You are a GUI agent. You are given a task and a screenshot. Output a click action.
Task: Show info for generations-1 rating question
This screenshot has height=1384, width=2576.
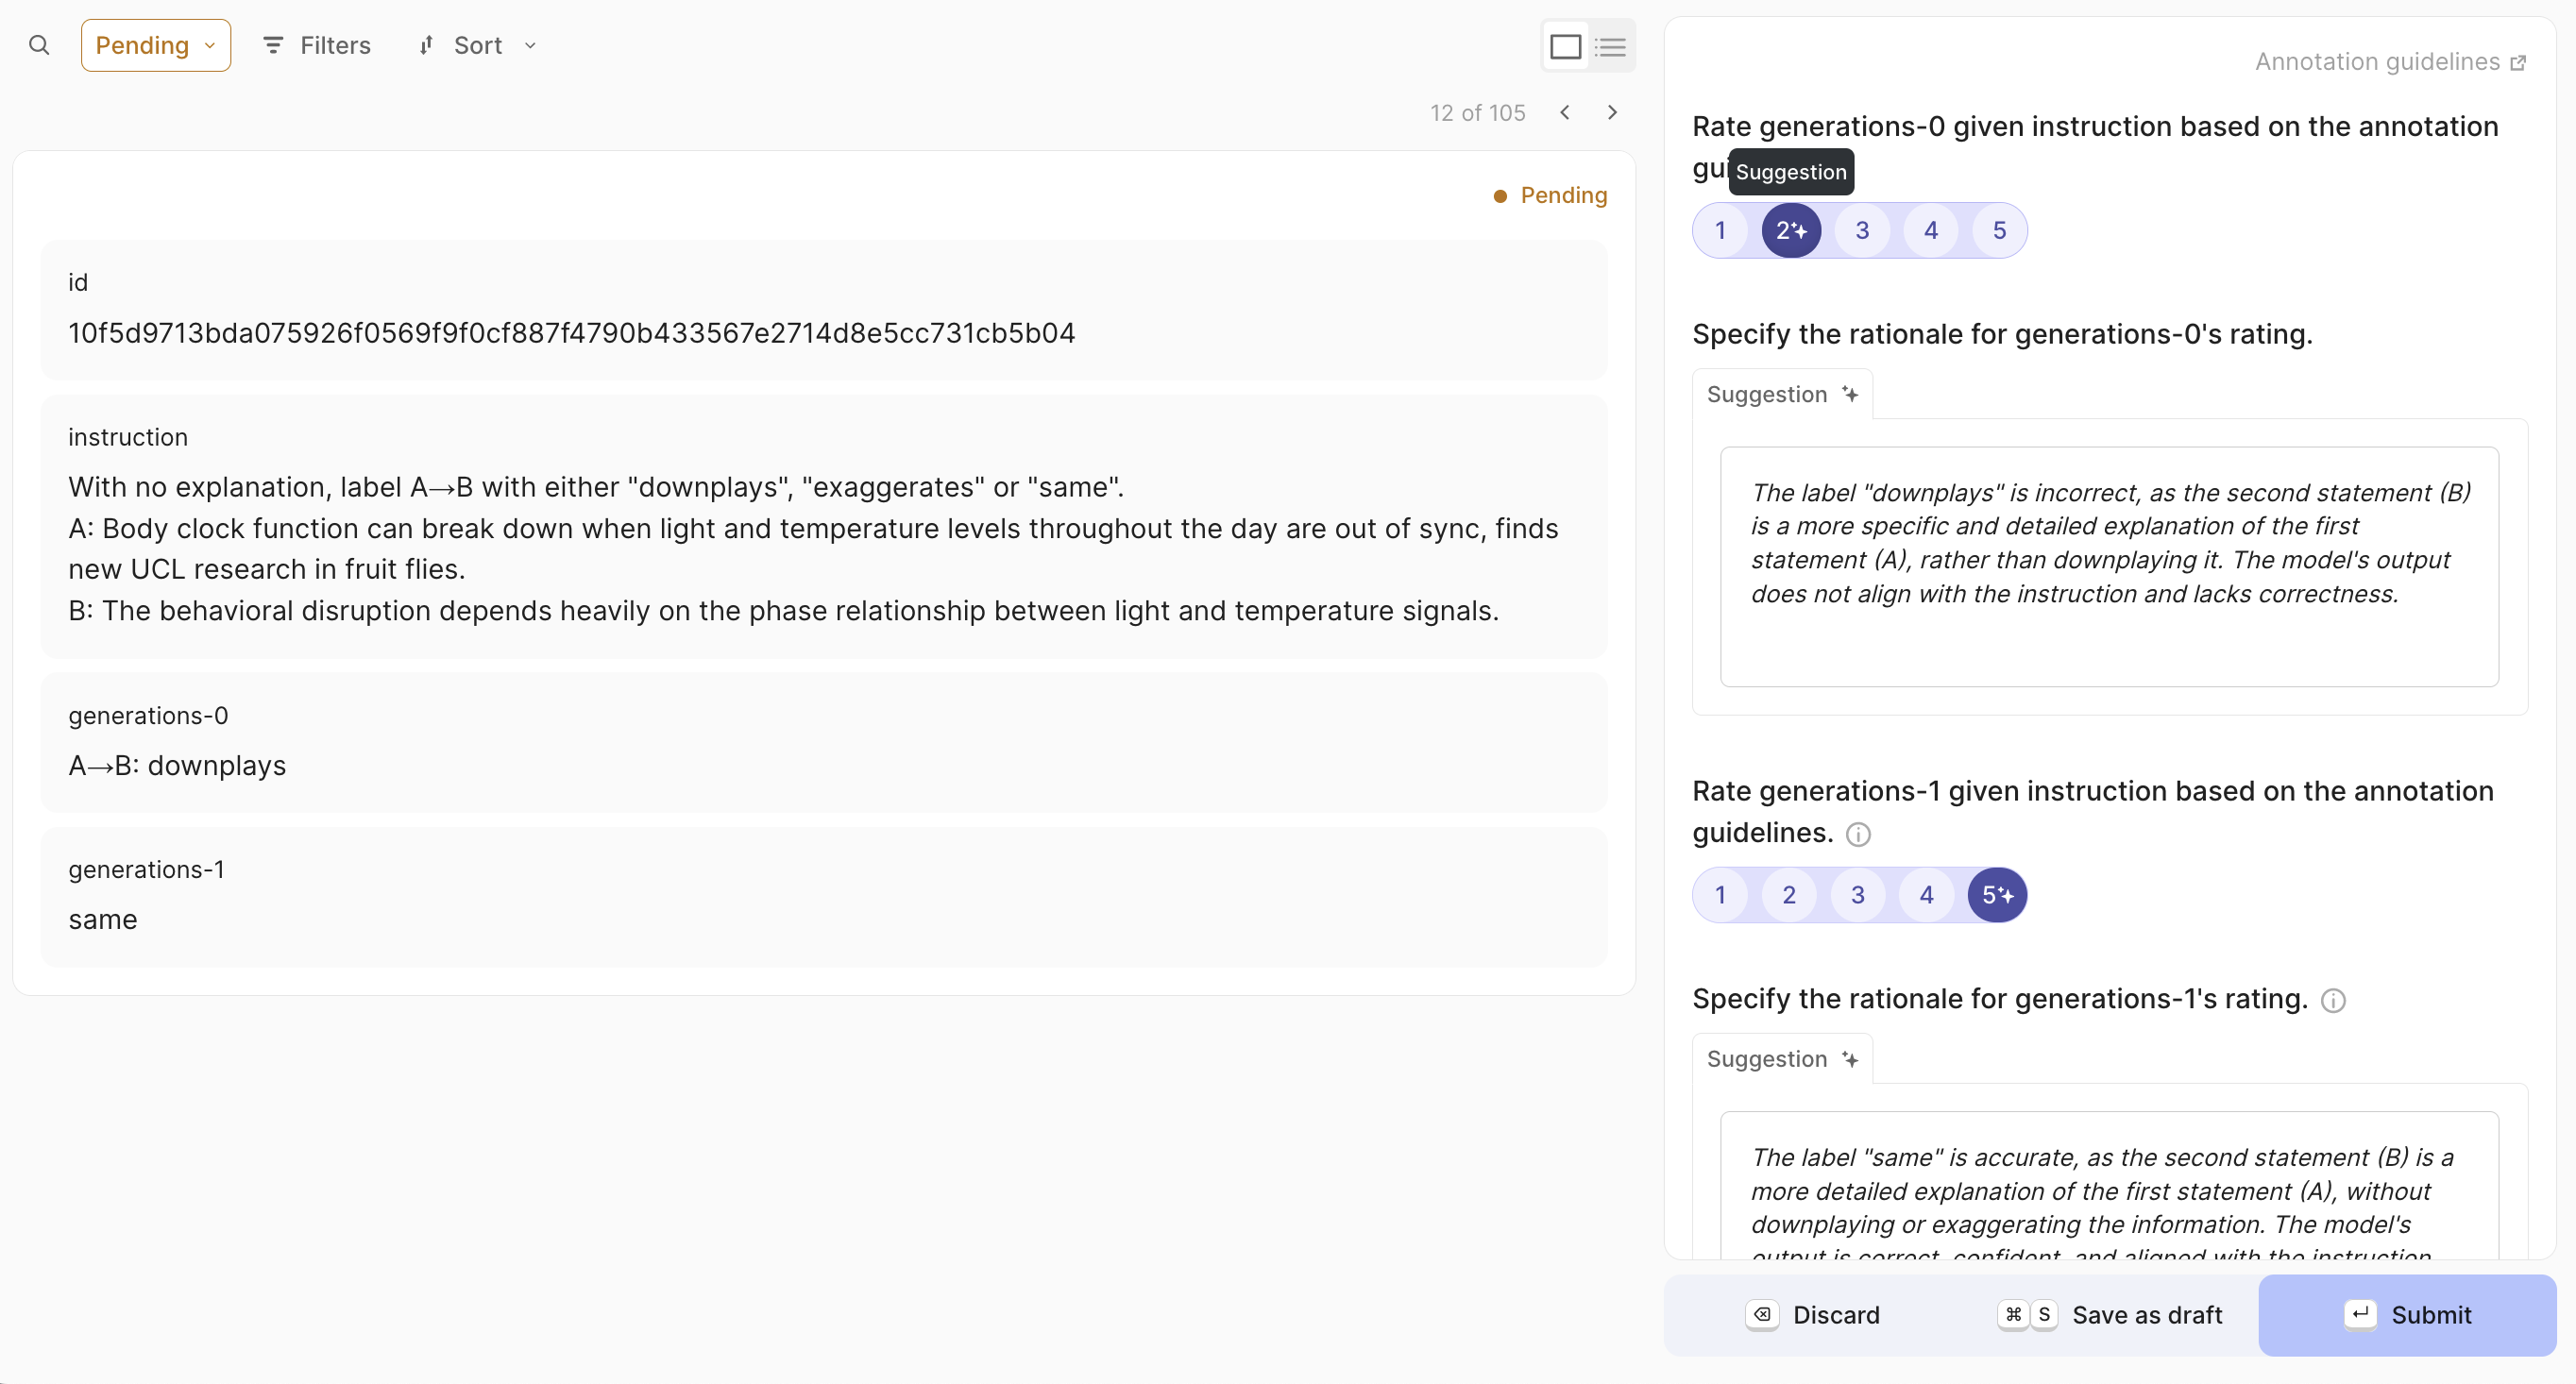click(1858, 834)
